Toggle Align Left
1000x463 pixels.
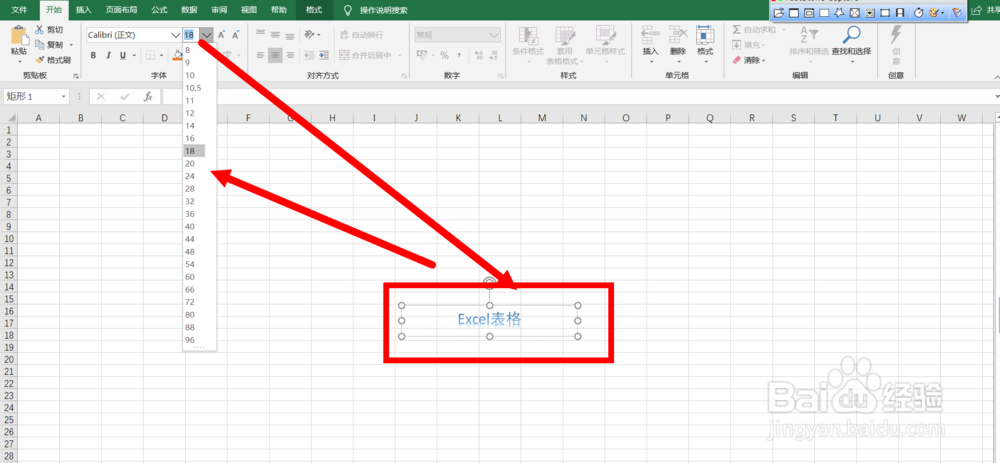pyautogui.click(x=260, y=55)
